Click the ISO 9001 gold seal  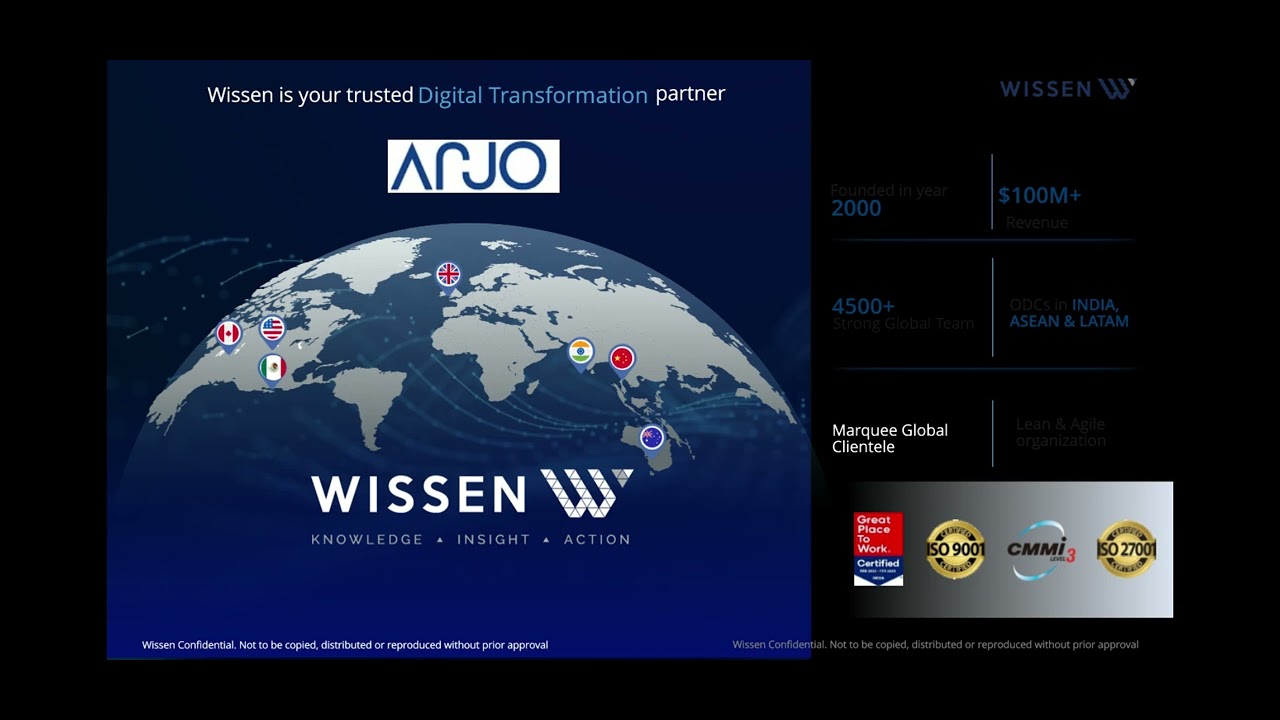955,549
